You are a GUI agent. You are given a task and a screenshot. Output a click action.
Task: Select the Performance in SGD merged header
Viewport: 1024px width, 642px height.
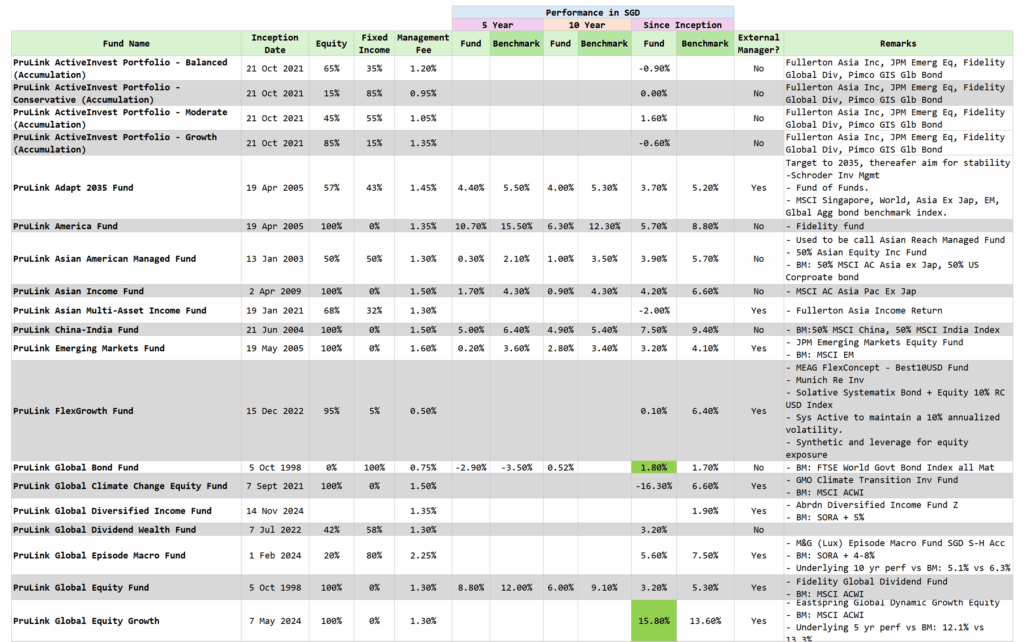[593, 11]
